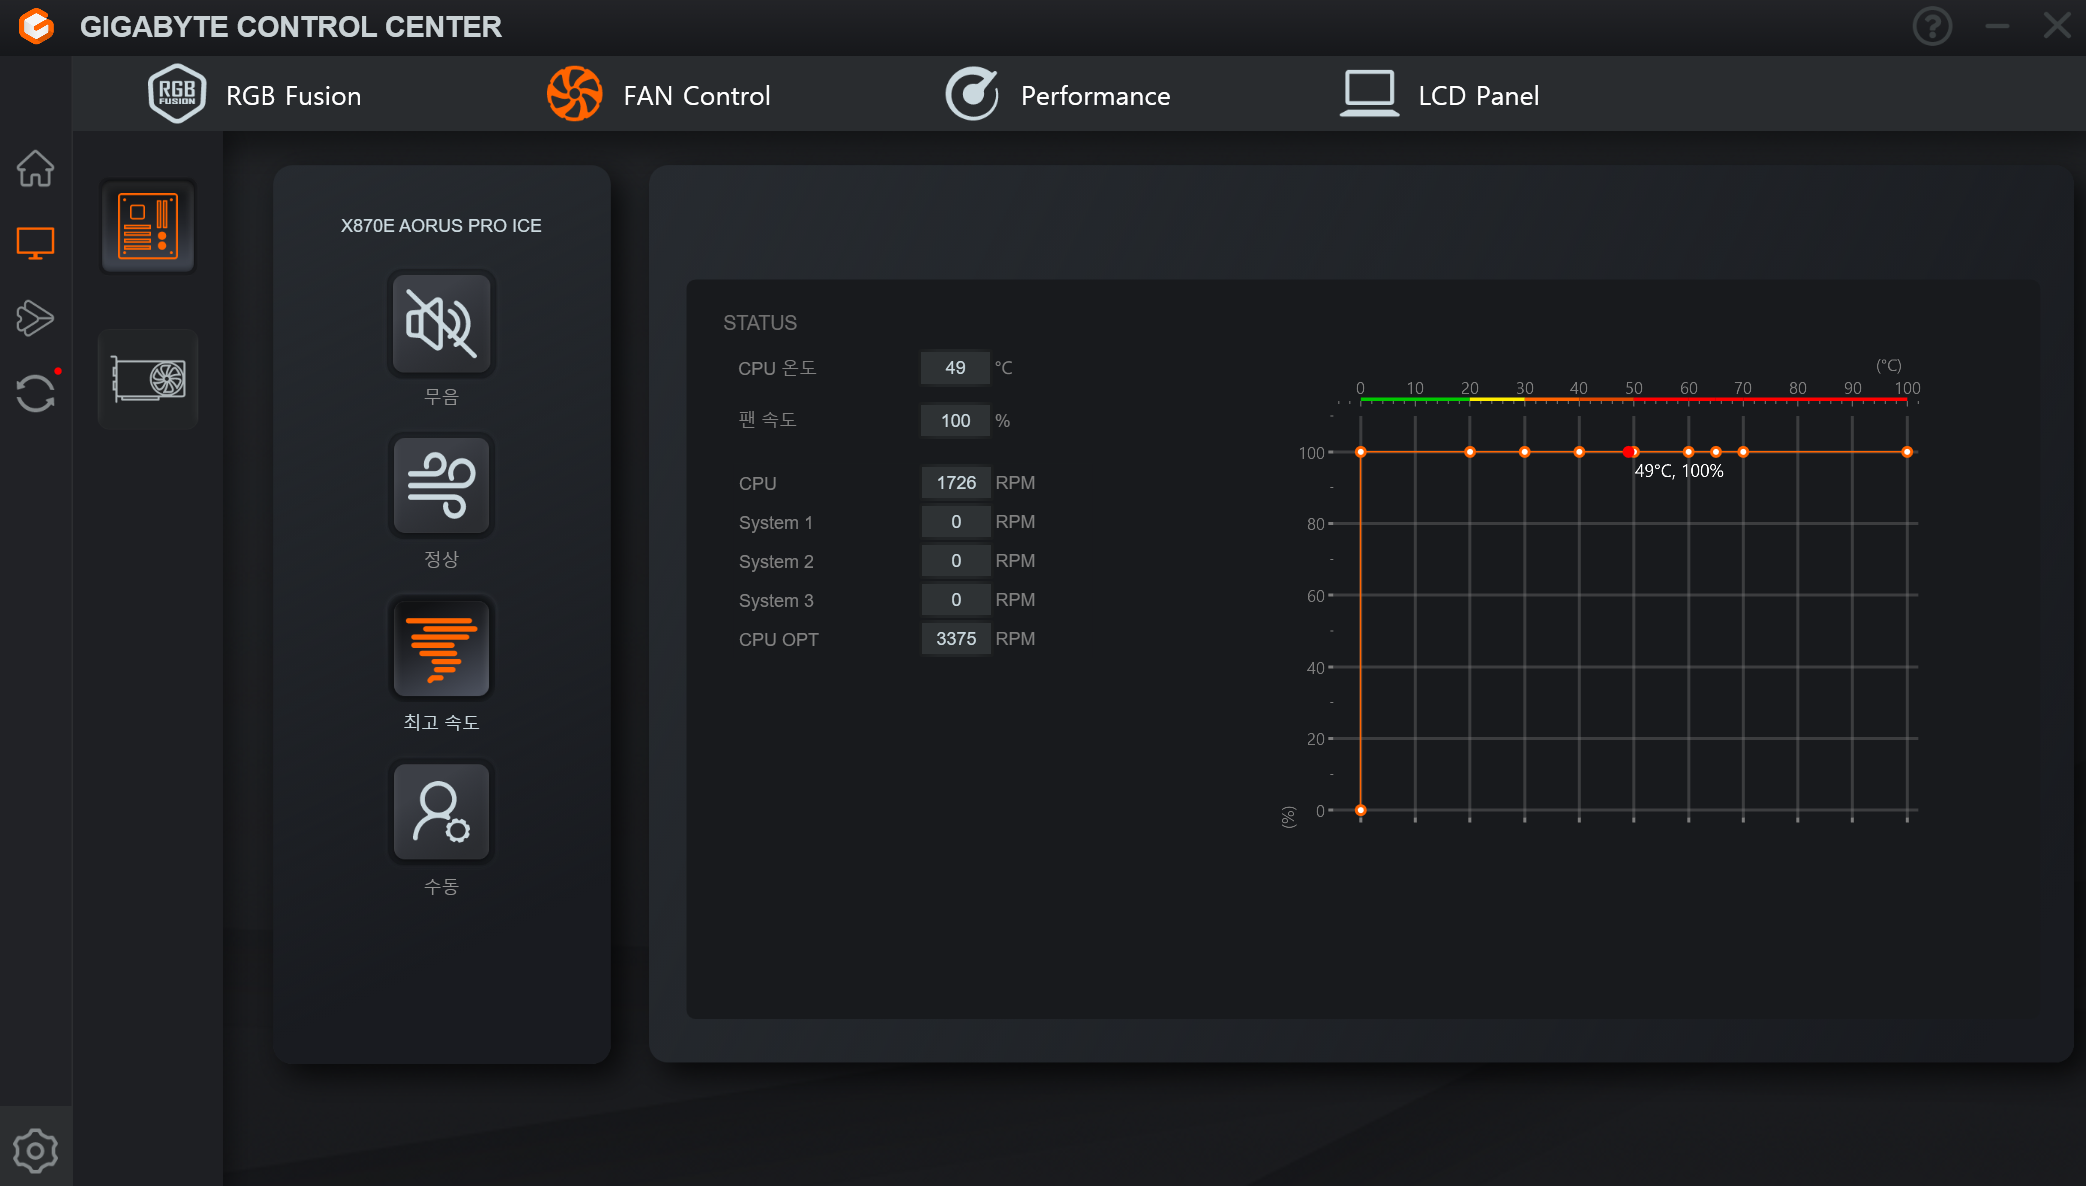Viewport: 2086px width, 1186px height.
Task: Click the CPU fan RPM value field
Action: pos(955,483)
